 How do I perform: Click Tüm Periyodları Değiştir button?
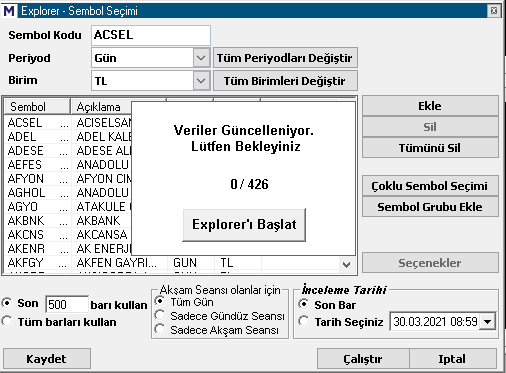pyautogui.click(x=285, y=58)
